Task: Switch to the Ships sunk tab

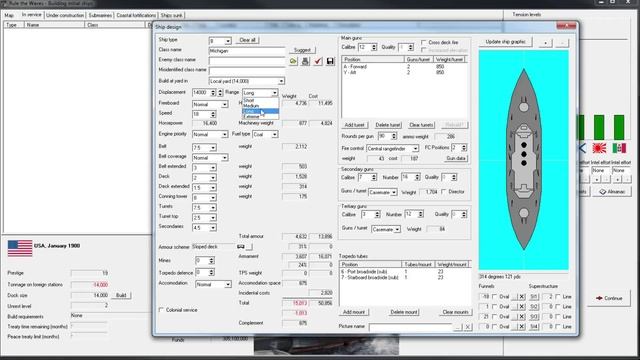Action: (171, 16)
